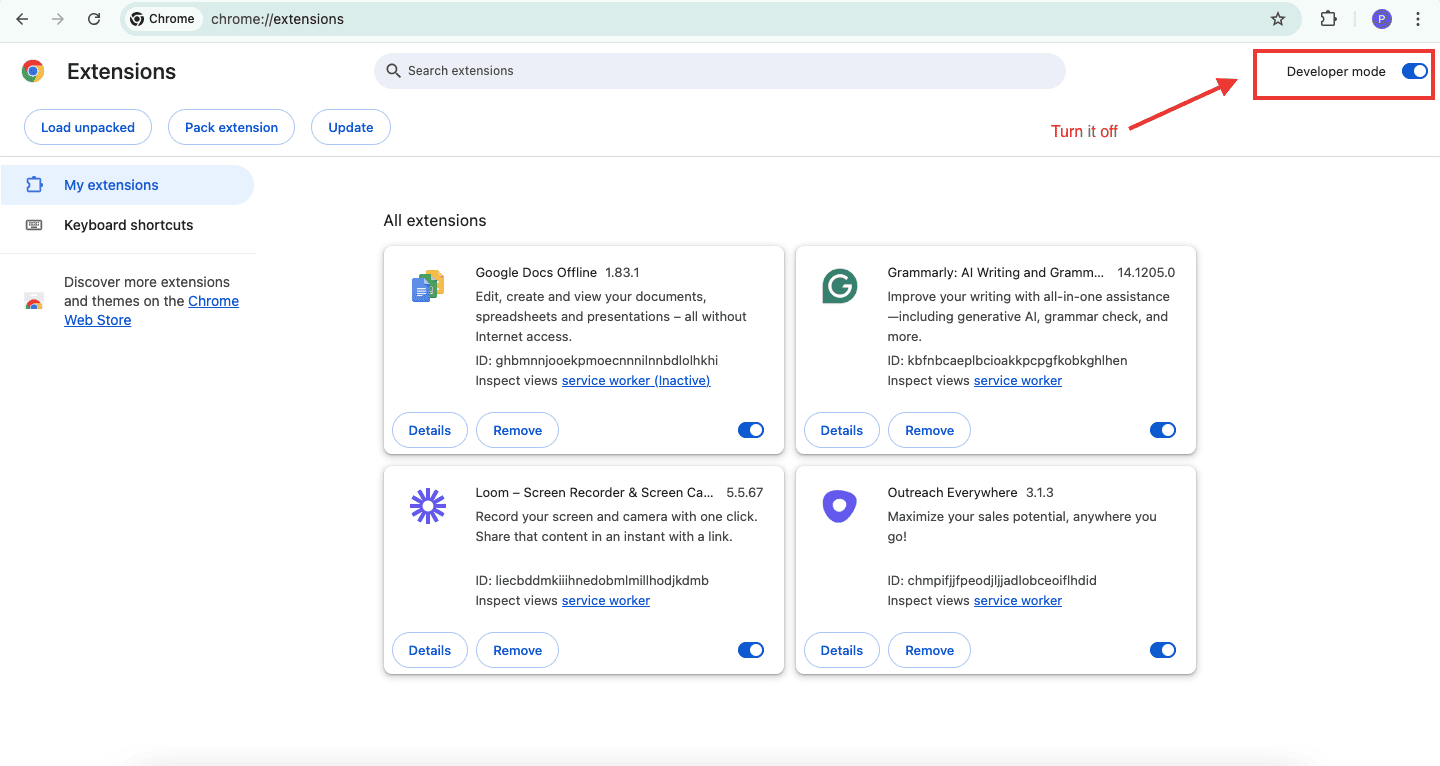
Task: Select My extensions in the sidebar
Action: click(127, 185)
